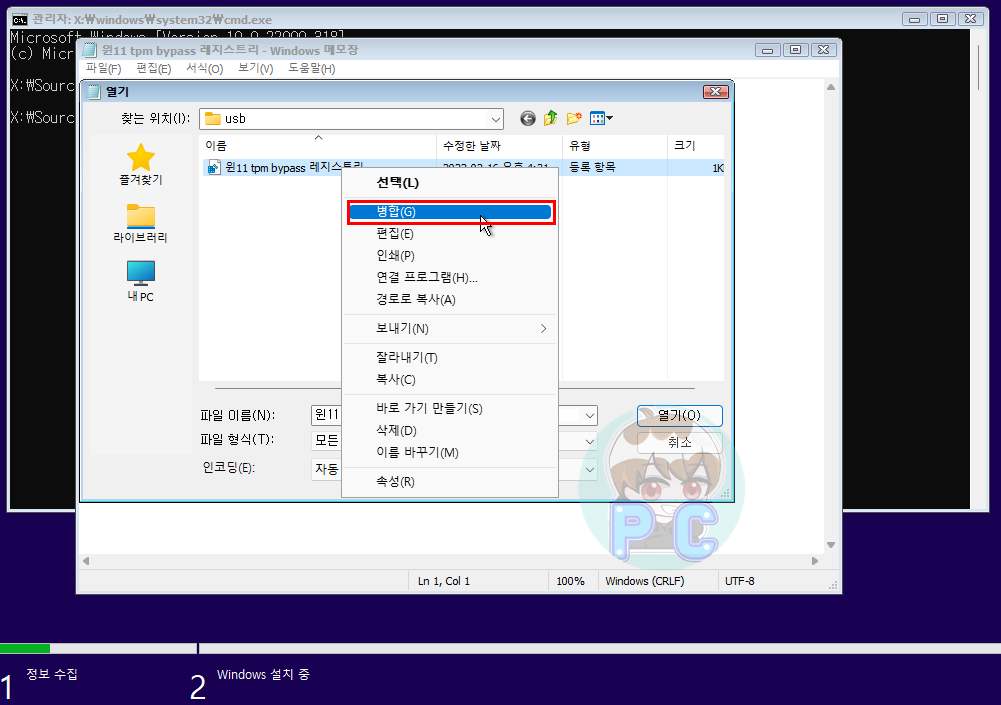
Task: Choose 병합(G) in the context menu
Action: pyautogui.click(x=450, y=212)
